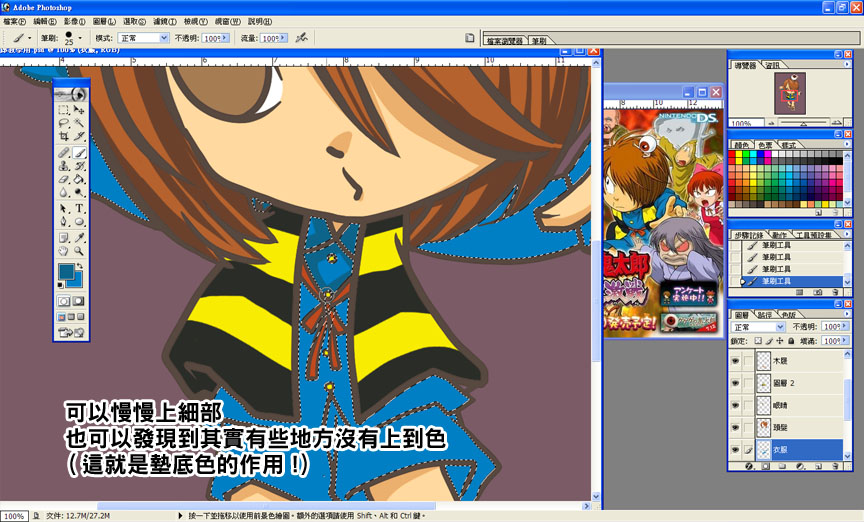
Task: Select the Move tool
Action: pyautogui.click(x=79, y=110)
